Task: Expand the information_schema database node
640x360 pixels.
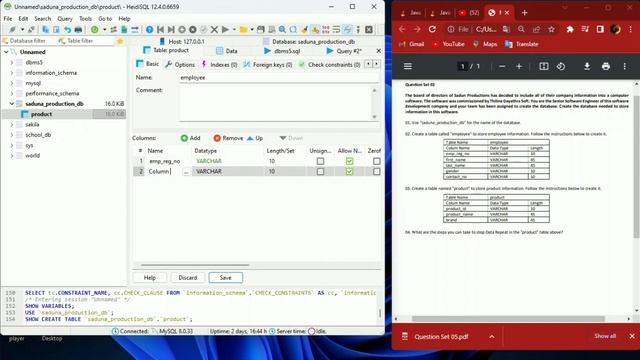Action: (x=12, y=73)
